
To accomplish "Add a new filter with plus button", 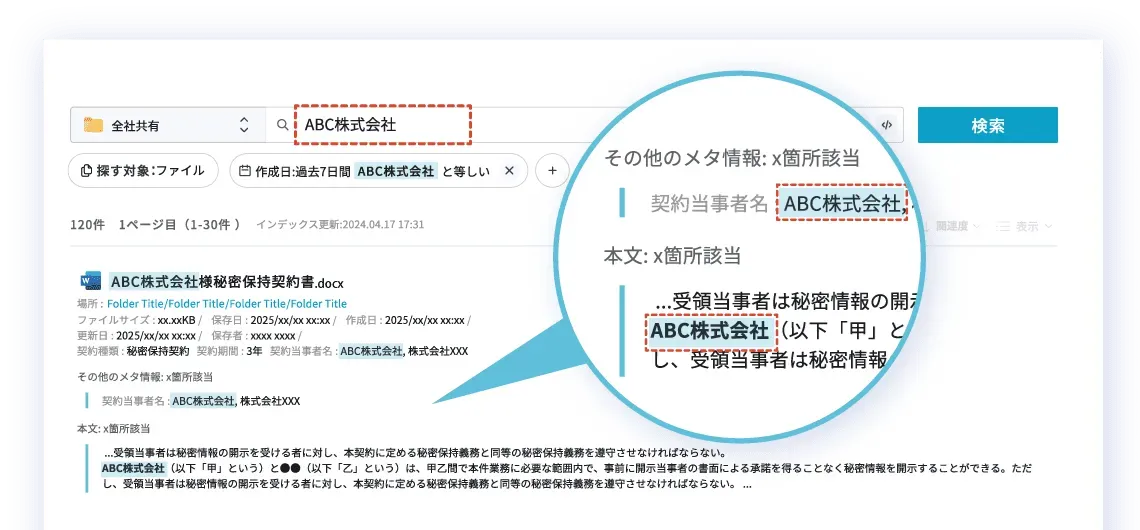I will tap(551, 171).
